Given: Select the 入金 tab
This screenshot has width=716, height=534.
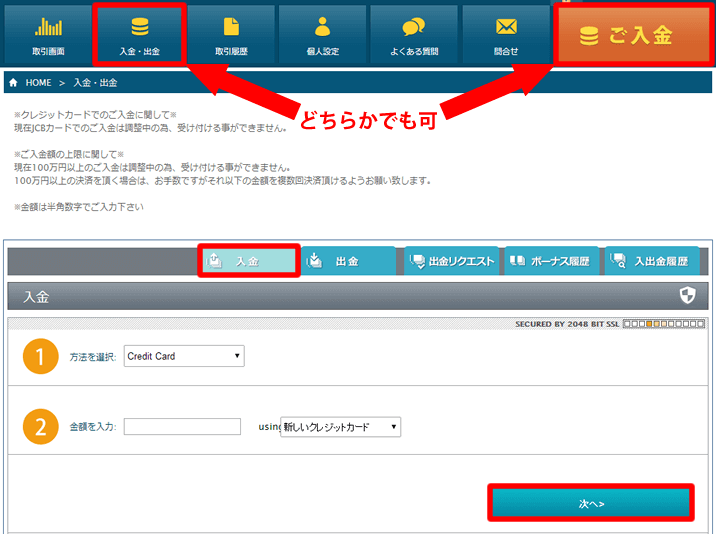Looking at the screenshot, I should point(249,261).
